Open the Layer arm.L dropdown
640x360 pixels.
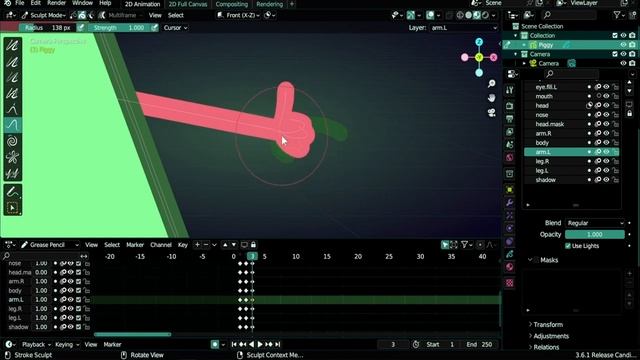click(464, 28)
